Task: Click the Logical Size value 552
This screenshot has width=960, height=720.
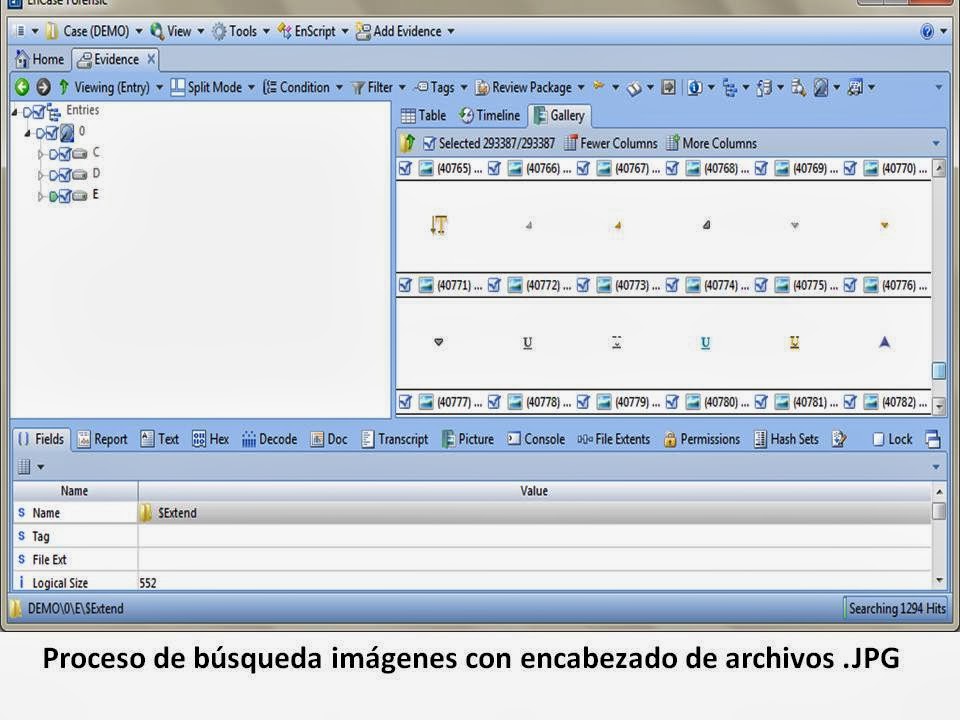Action: [x=148, y=583]
